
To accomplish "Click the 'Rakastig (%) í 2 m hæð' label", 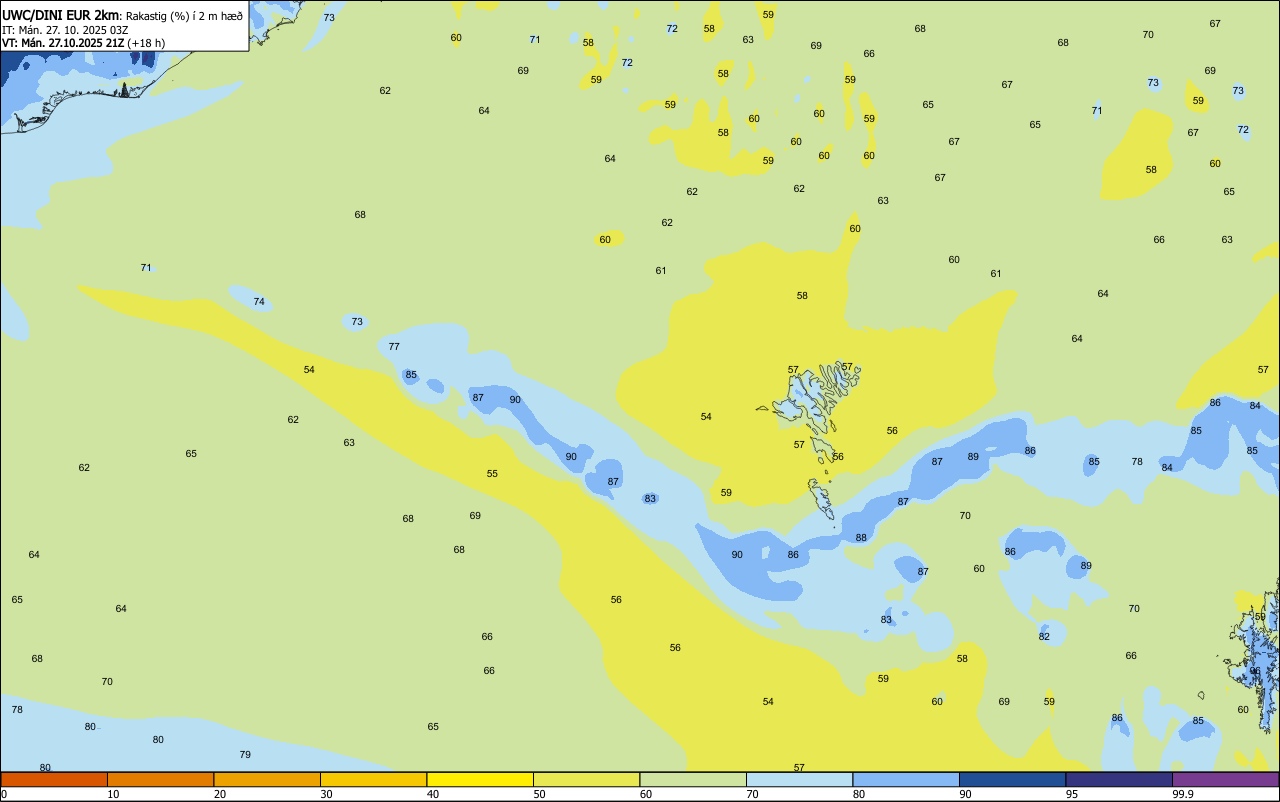I will pos(184,16).
